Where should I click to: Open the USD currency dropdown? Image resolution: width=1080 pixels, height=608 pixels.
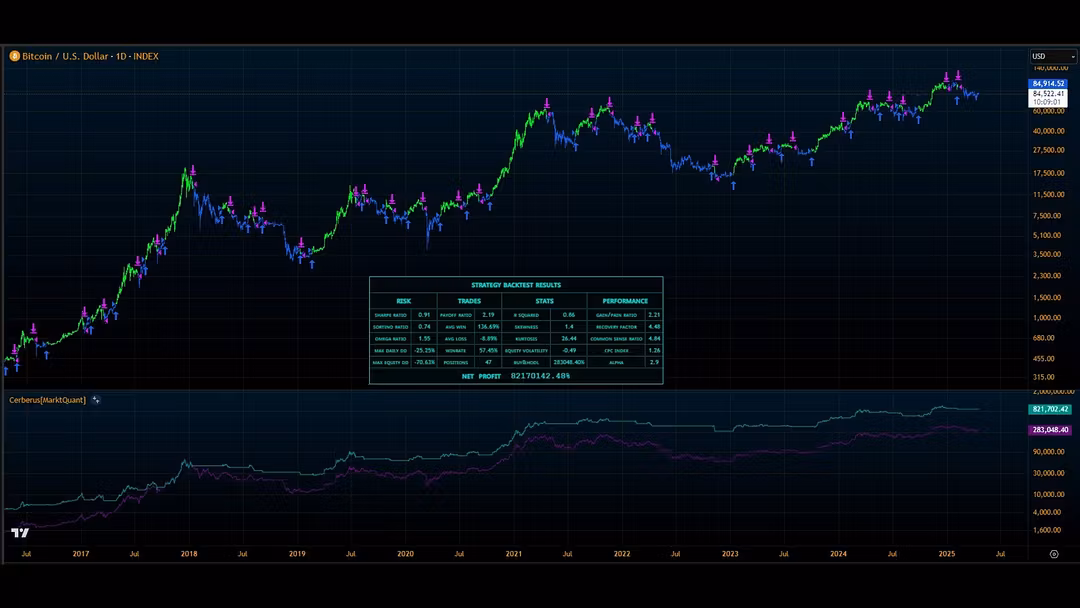click(x=1053, y=57)
